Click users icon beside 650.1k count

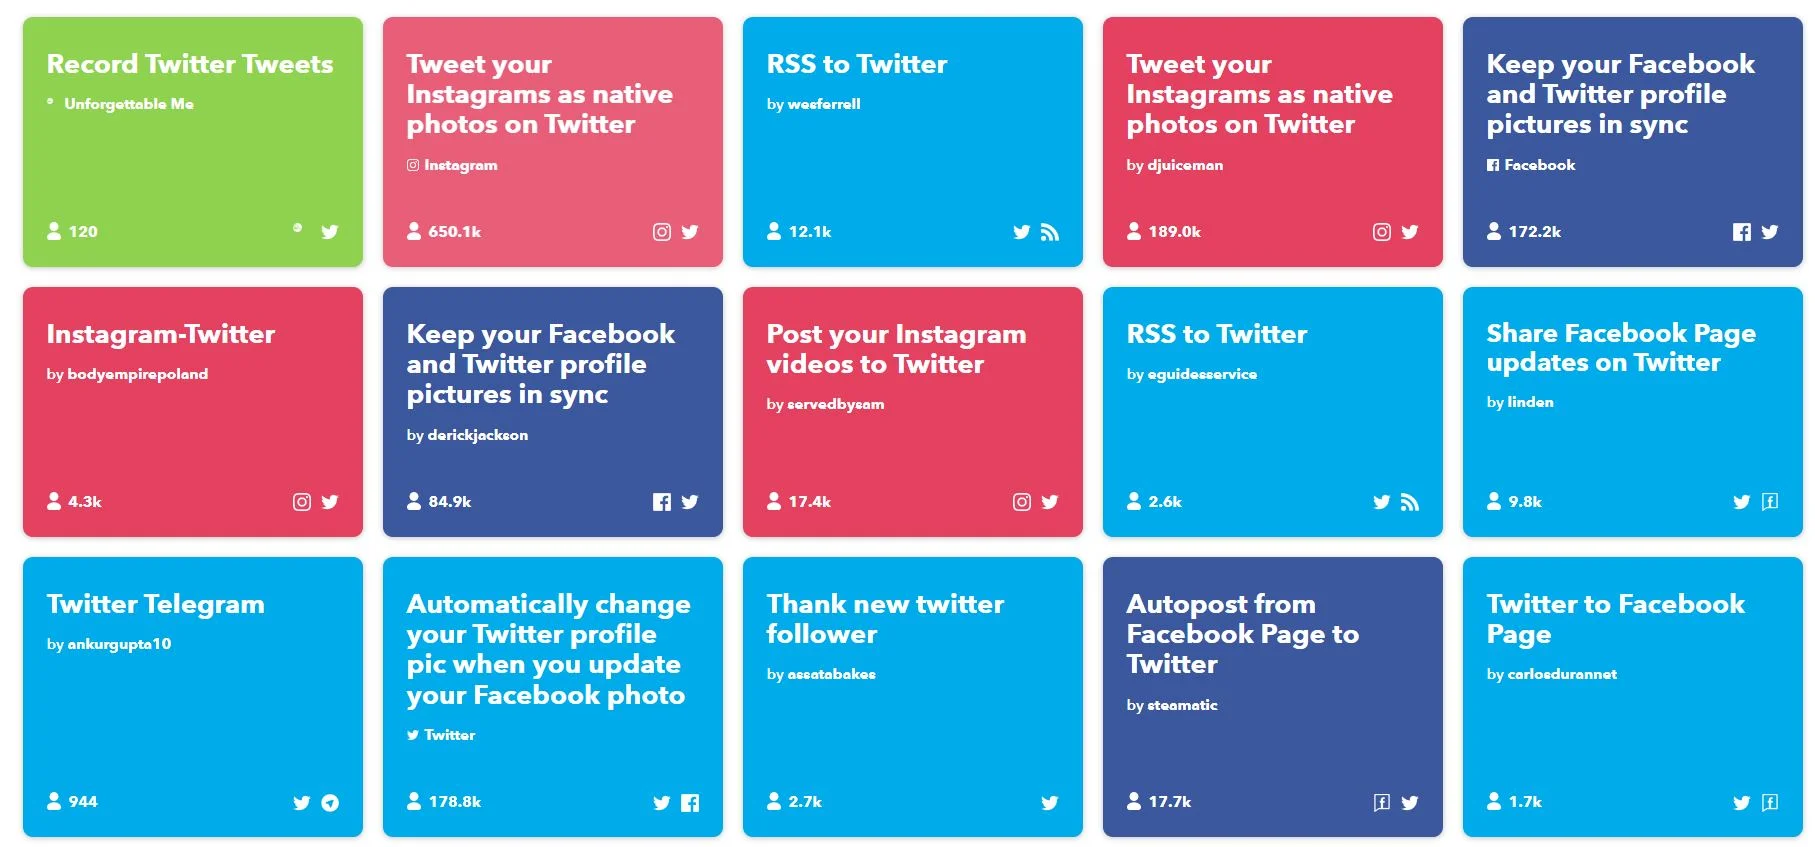(414, 231)
